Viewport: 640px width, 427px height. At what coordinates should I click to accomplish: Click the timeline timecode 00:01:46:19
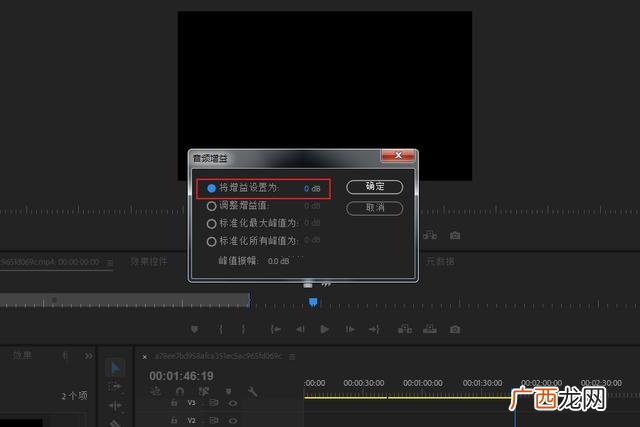[181, 376]
